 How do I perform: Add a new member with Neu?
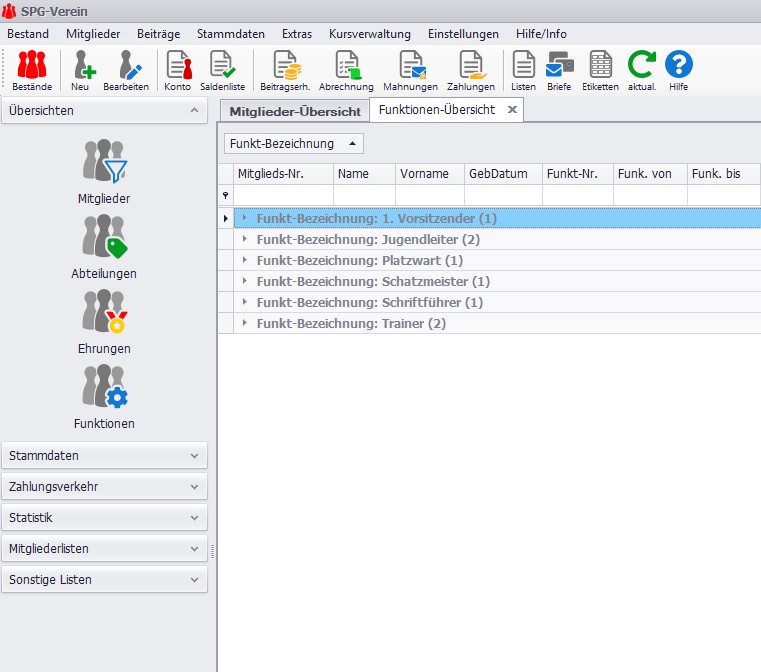click(80, 70)
